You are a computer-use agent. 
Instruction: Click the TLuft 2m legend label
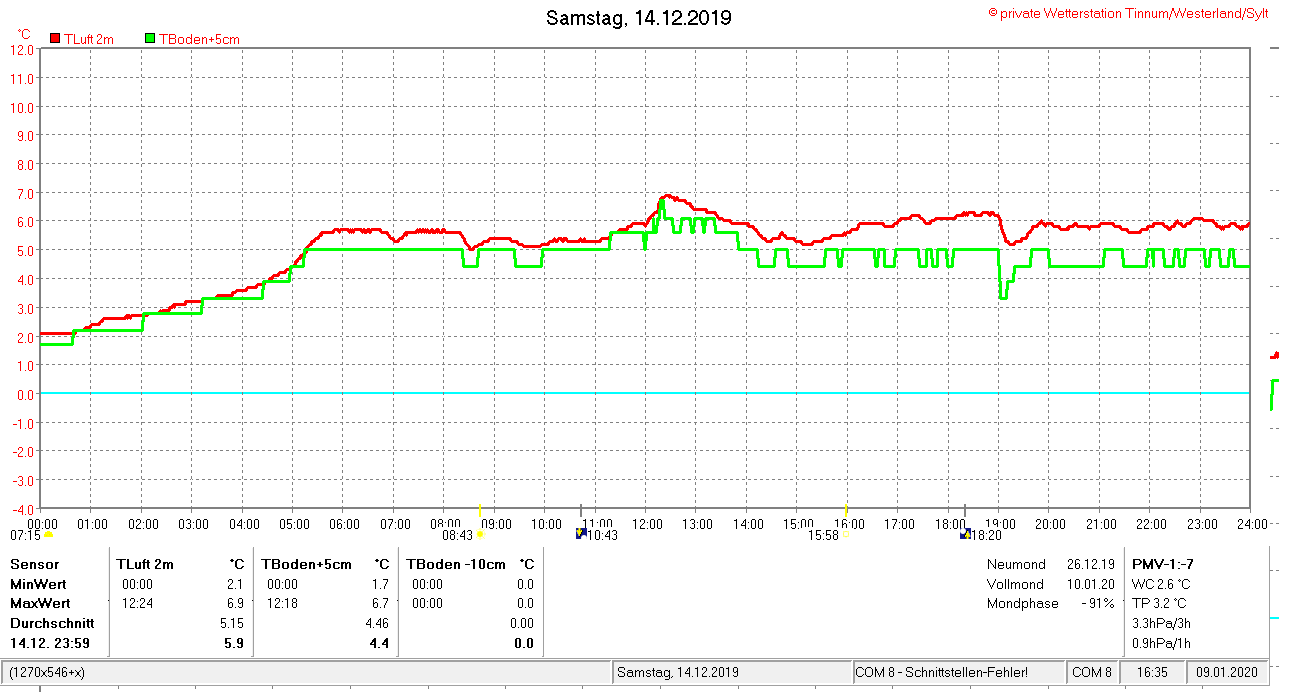[x=89, y=39]
